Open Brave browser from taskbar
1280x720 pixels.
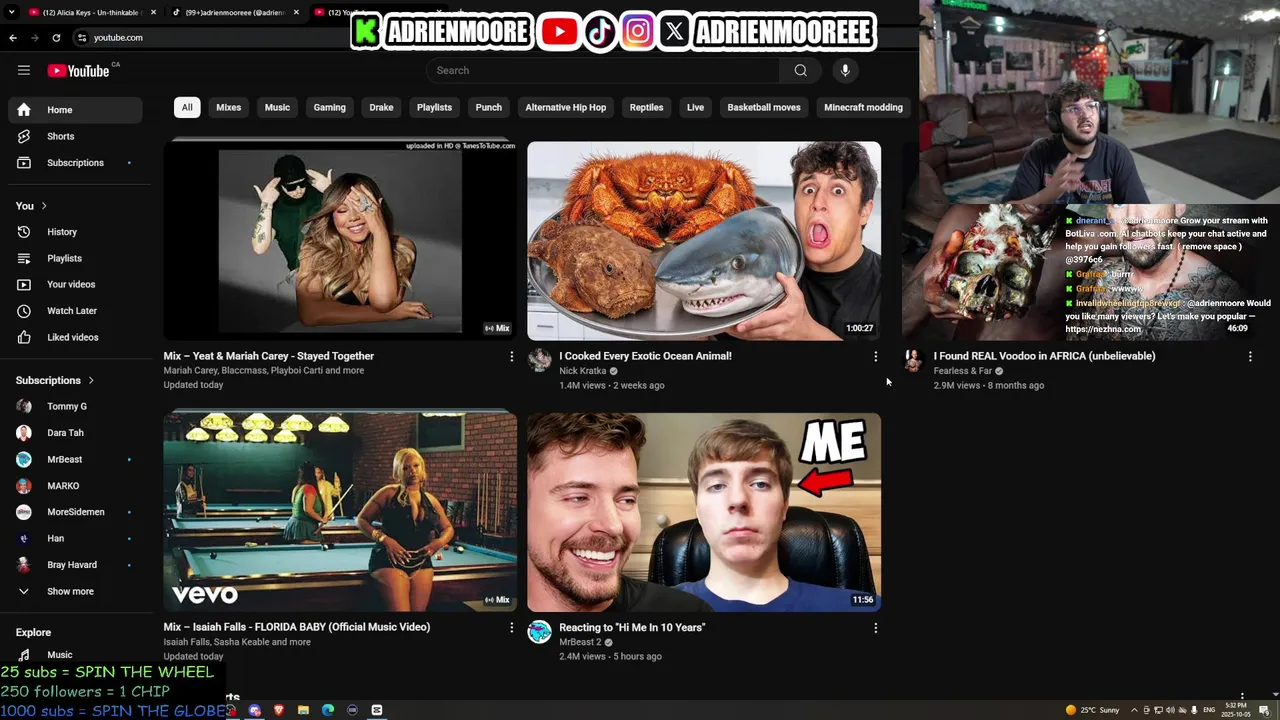pos(279,710)
